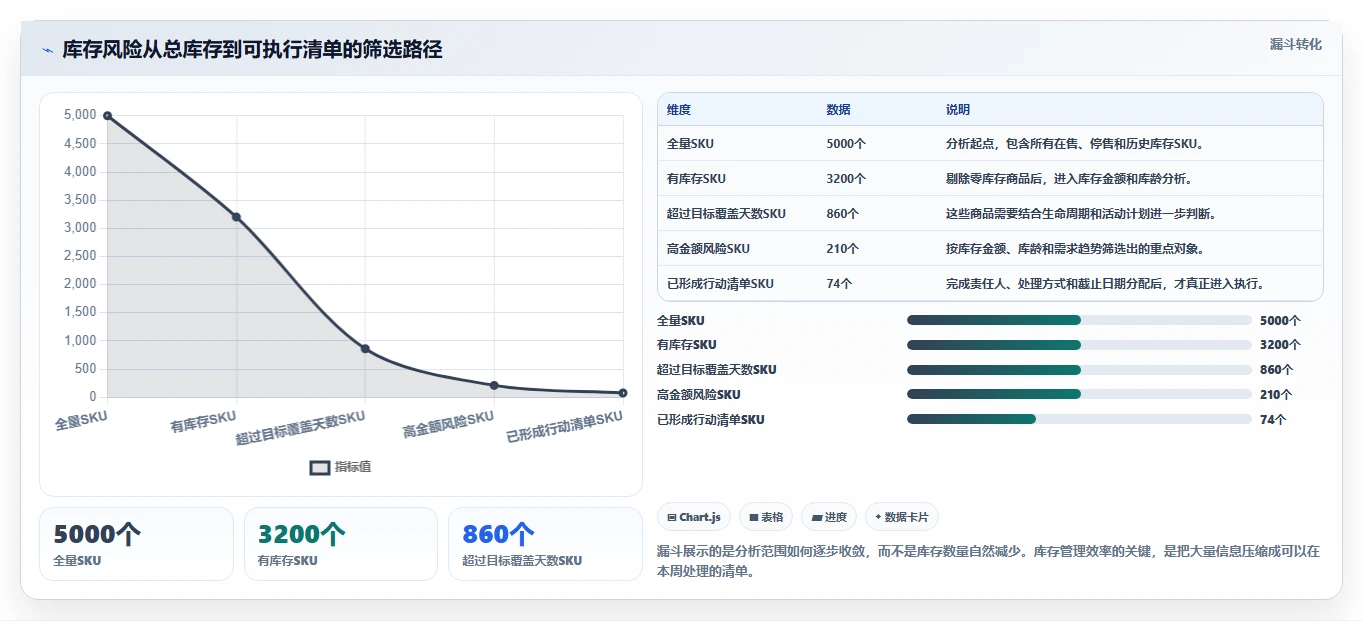
Task: Click the chart point for 超过目标覆盖天数SKU
Action: pos(365,349)
